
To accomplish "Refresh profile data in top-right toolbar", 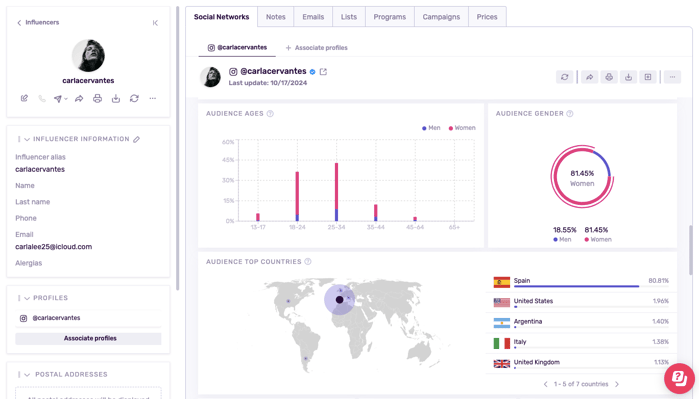I will pyautogui.click(x=565, y=77).
